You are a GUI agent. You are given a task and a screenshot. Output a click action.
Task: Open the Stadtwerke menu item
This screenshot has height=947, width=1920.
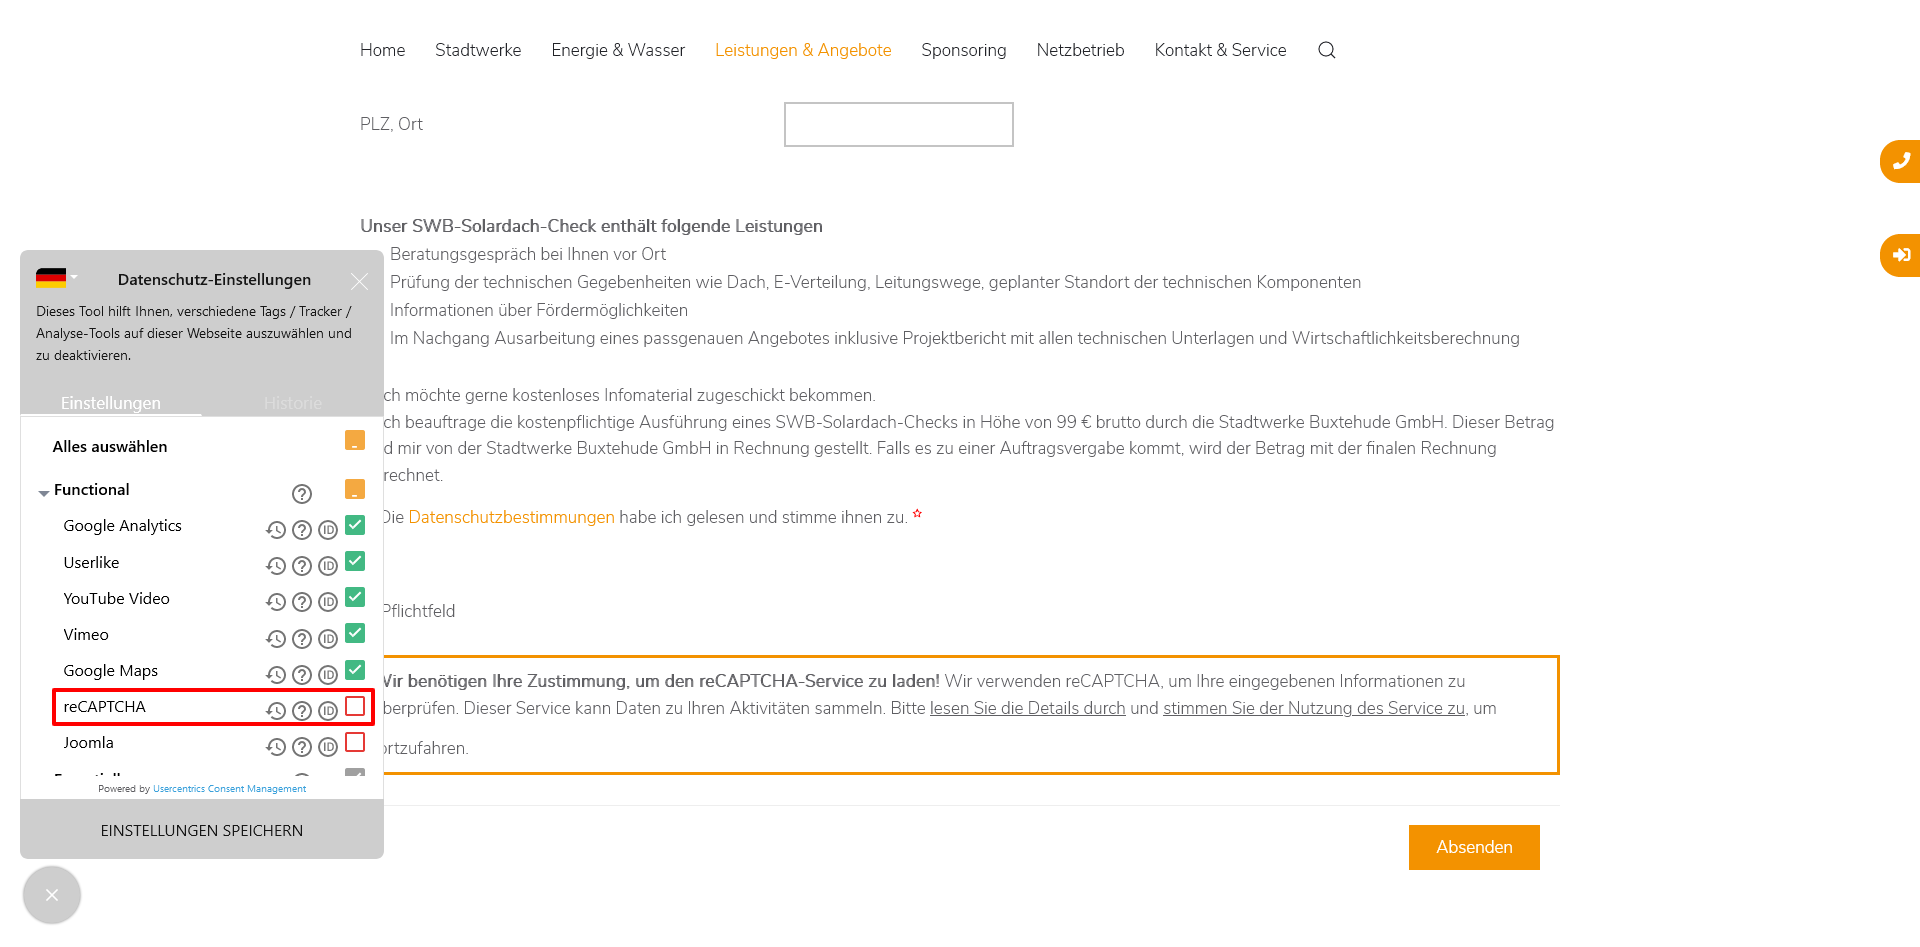(478, 50)
